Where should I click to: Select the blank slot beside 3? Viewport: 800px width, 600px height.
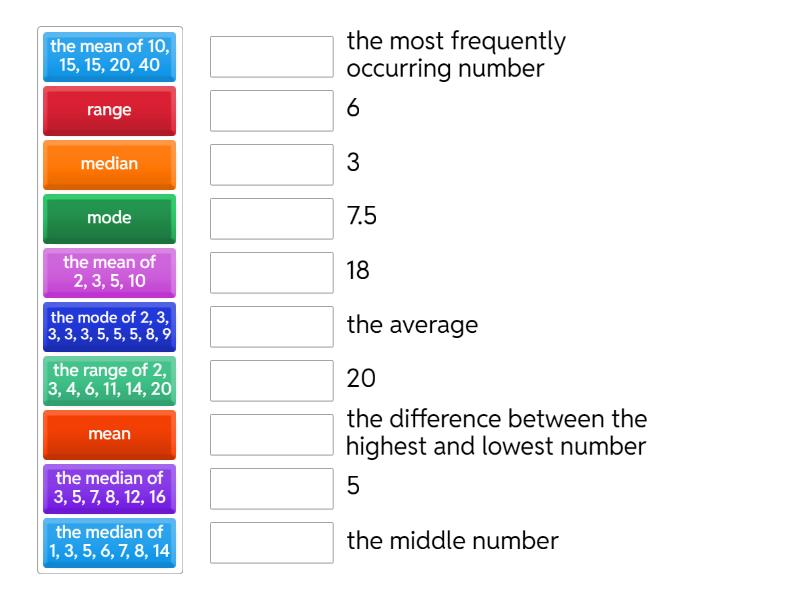click(x=272, y=165)
